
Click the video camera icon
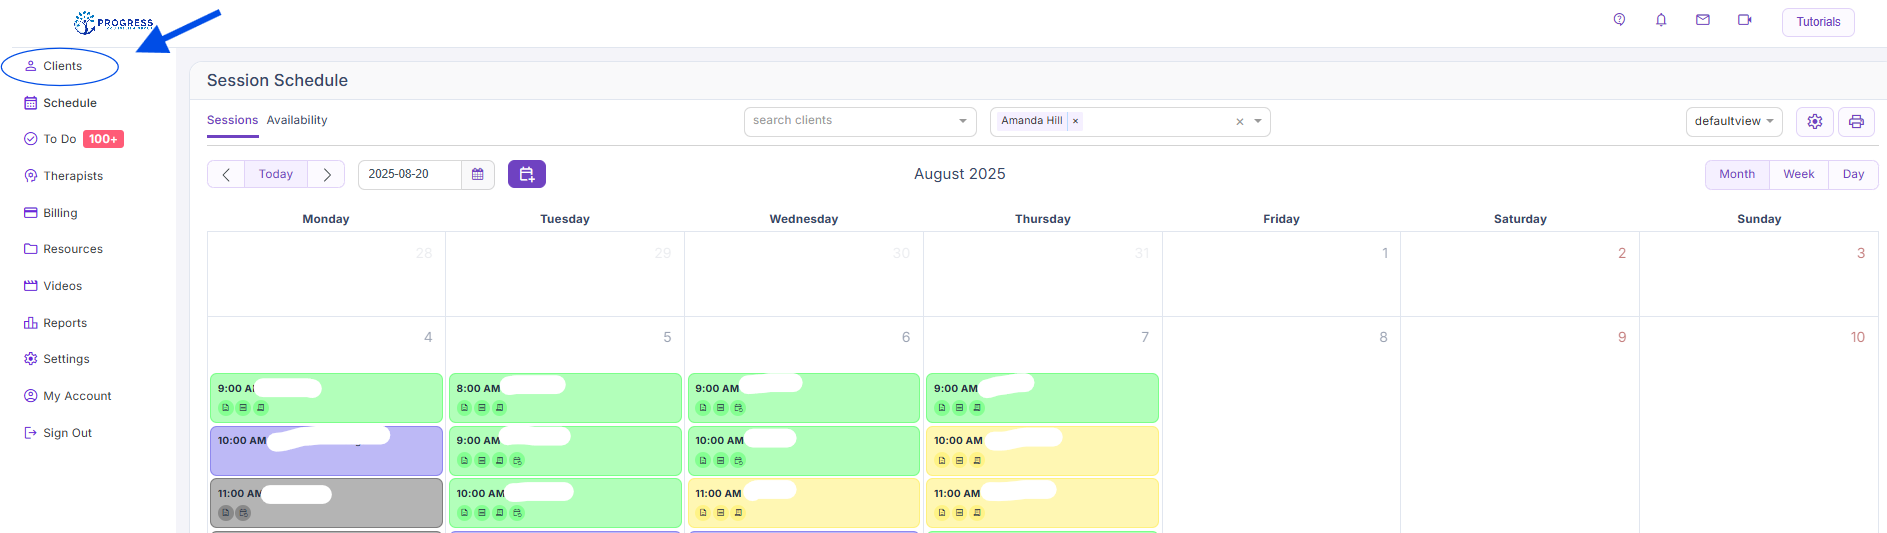(1744, 20)
